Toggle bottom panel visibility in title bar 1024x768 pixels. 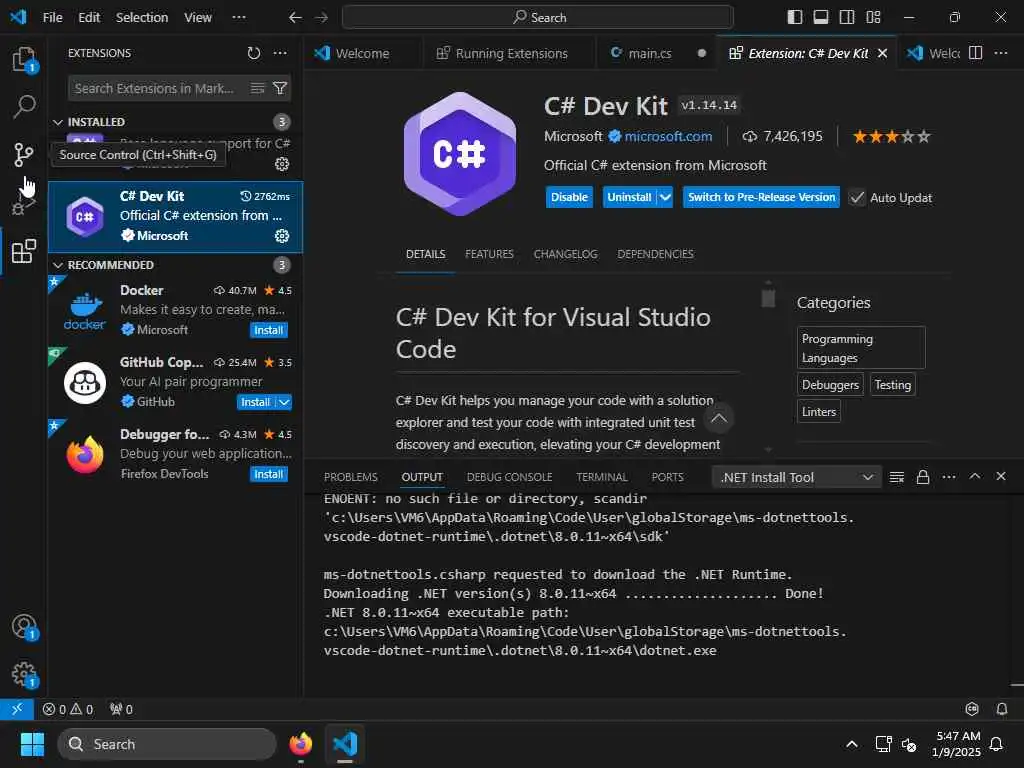click(x=821, y=17)
